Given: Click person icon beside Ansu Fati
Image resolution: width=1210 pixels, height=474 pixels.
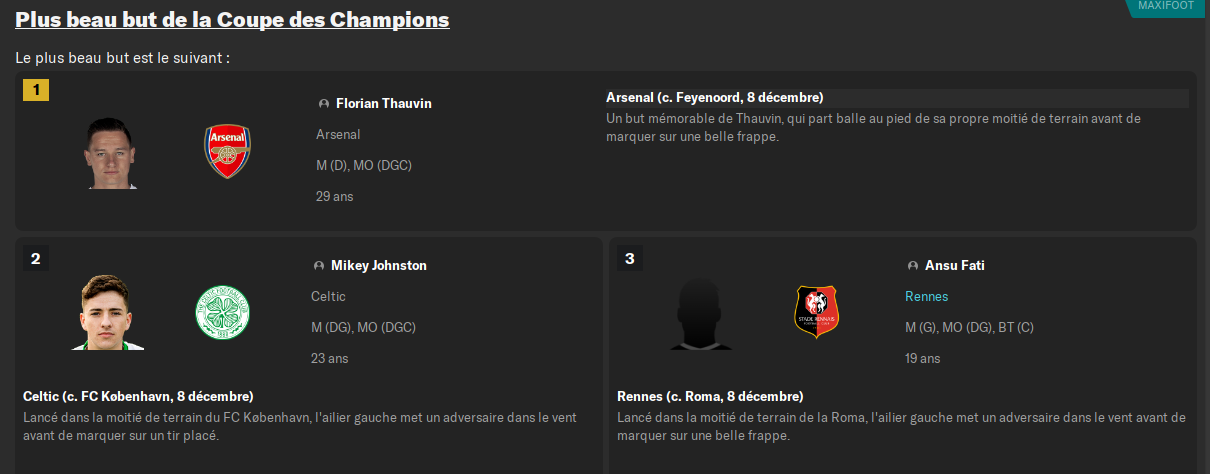Looking at the screenshot, I should (x=913, y=266).
